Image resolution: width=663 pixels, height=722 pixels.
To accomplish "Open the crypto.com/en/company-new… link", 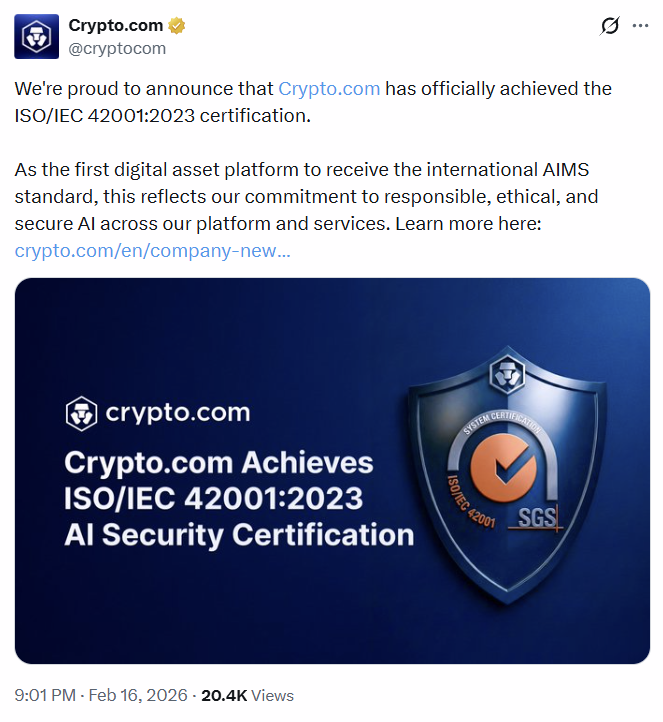I will 152,250.
